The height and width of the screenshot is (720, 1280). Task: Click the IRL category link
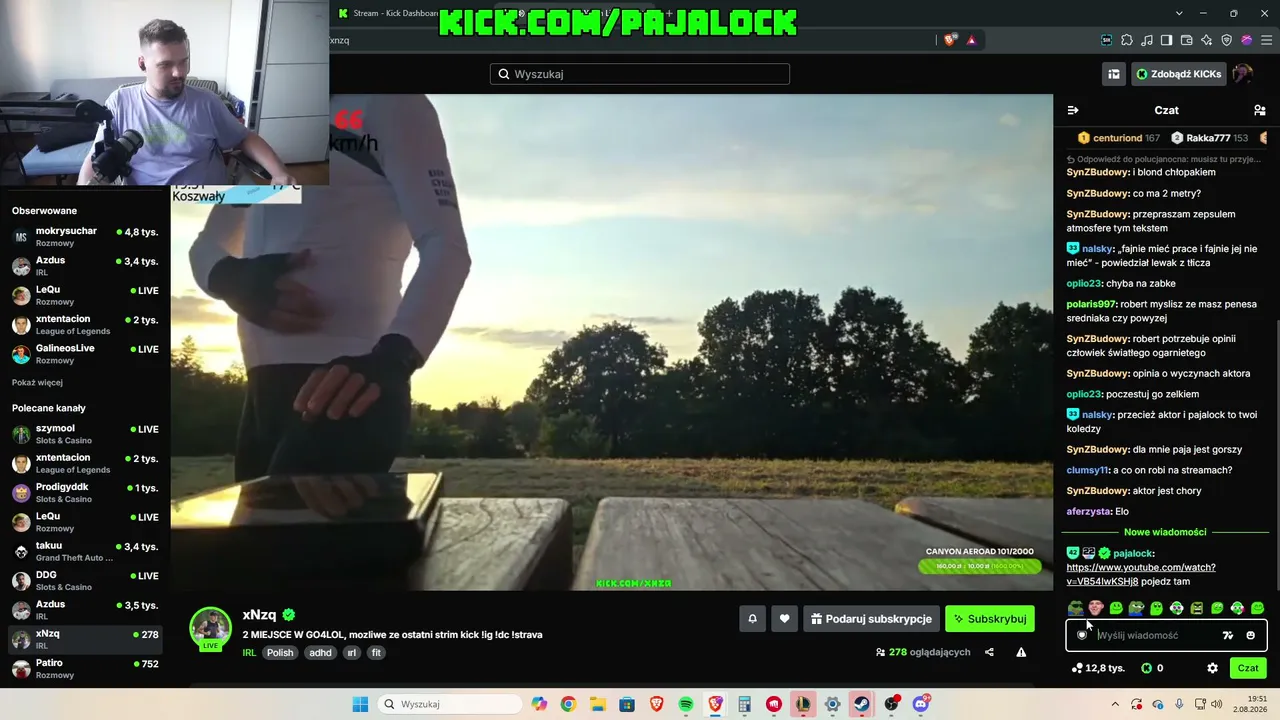coord(249,653)
